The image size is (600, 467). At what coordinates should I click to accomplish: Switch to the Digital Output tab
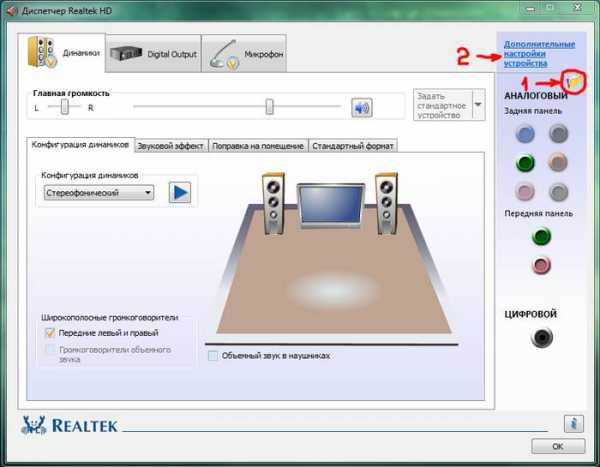pos(153,54)
